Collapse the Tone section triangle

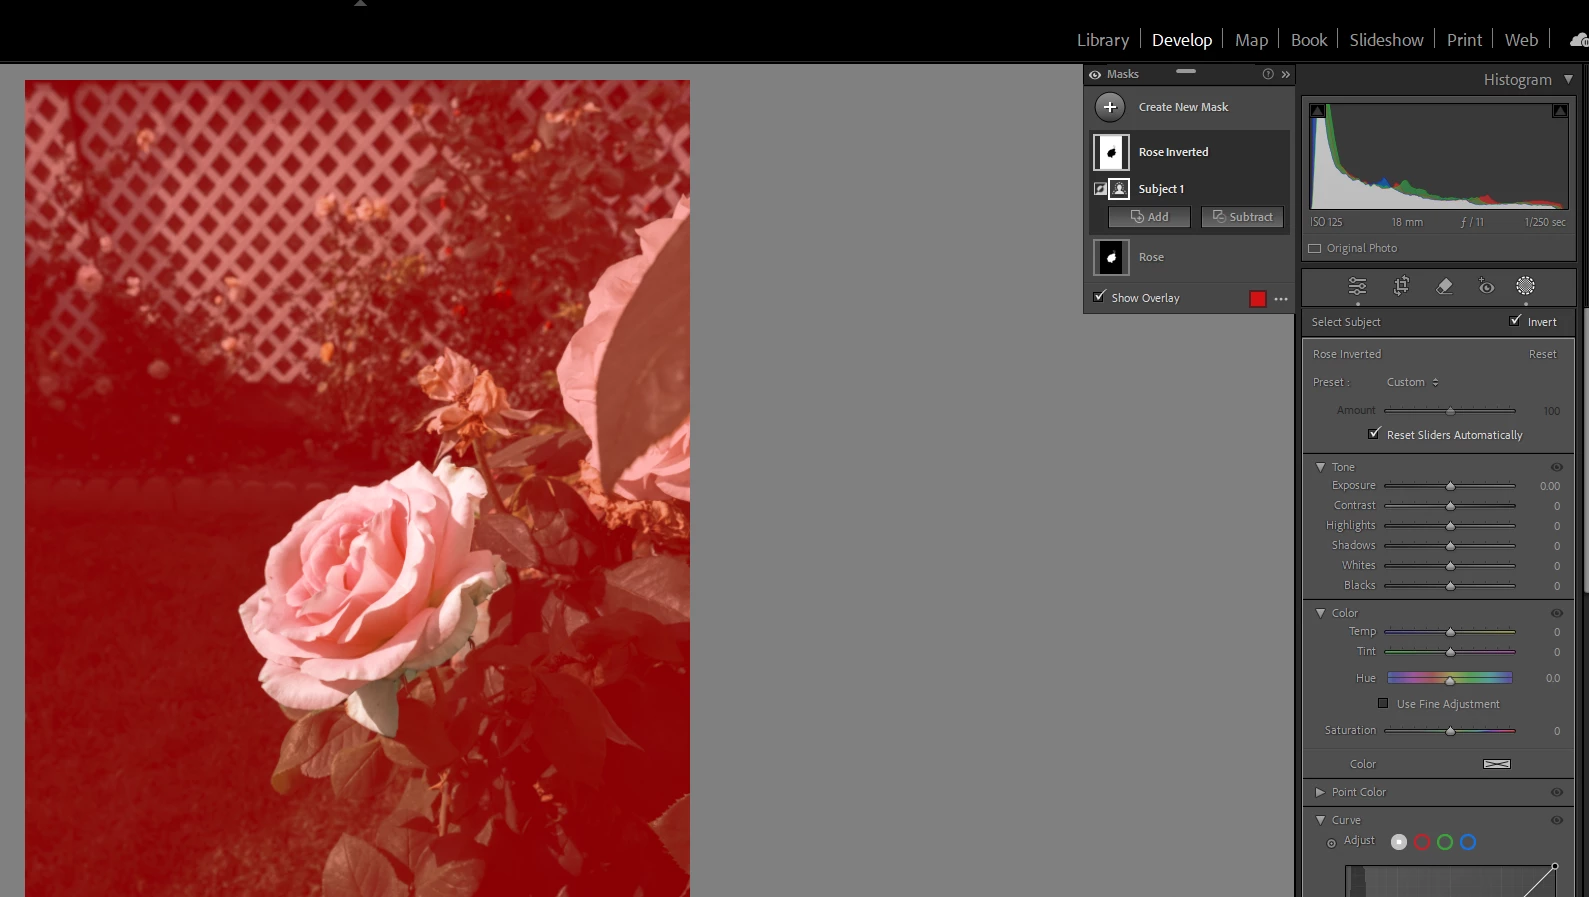point(1320,467)
